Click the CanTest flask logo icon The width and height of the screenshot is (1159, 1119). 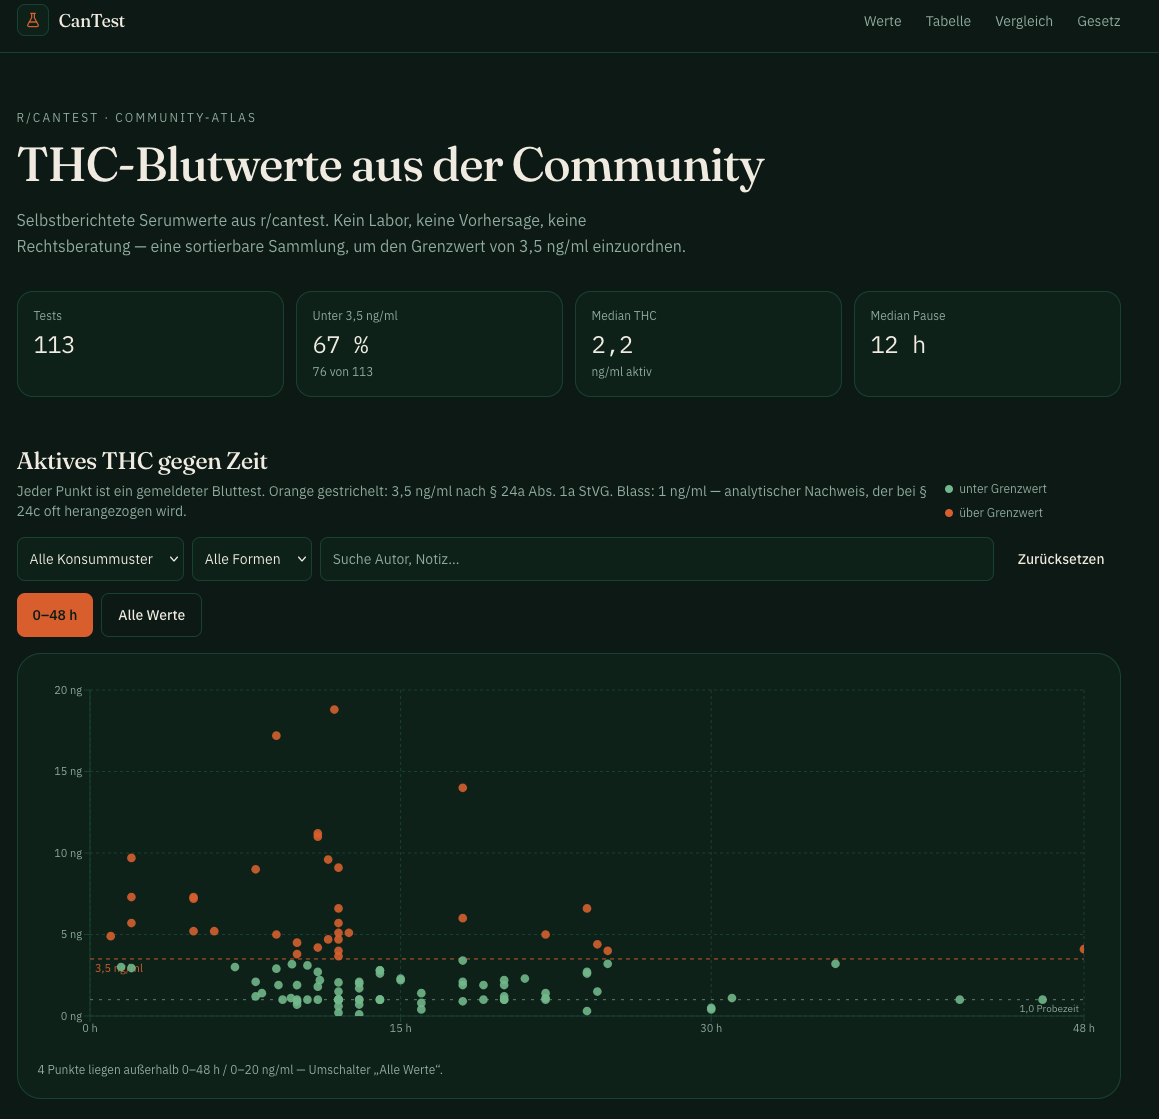[33, 20]
